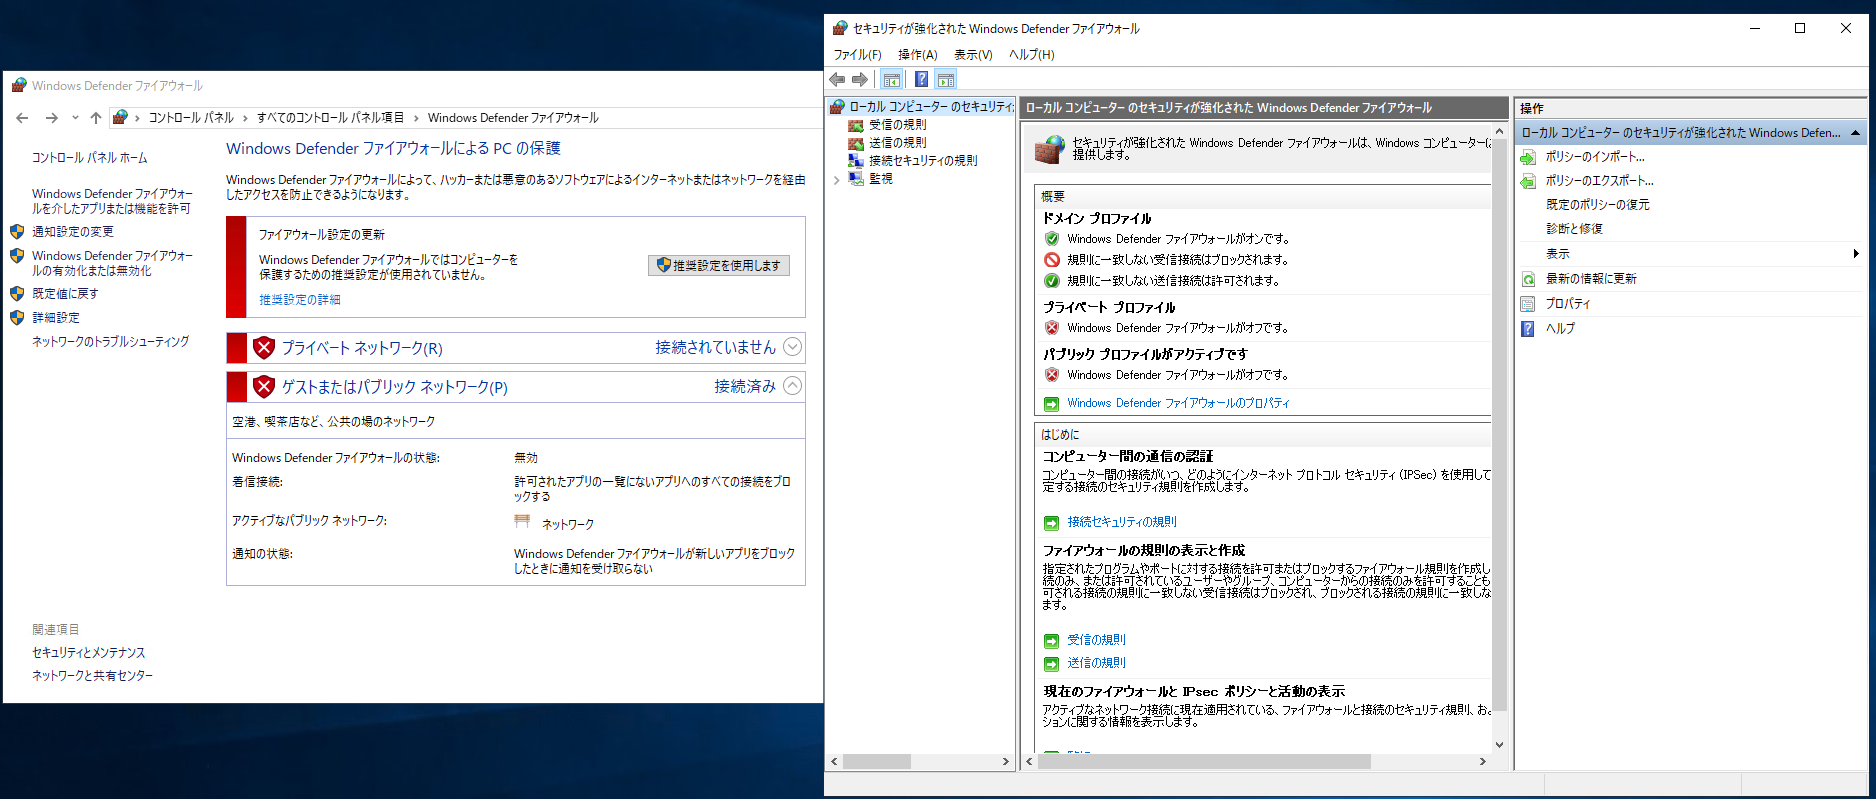Open プロパティ in the actions pane

[1567, 304]
